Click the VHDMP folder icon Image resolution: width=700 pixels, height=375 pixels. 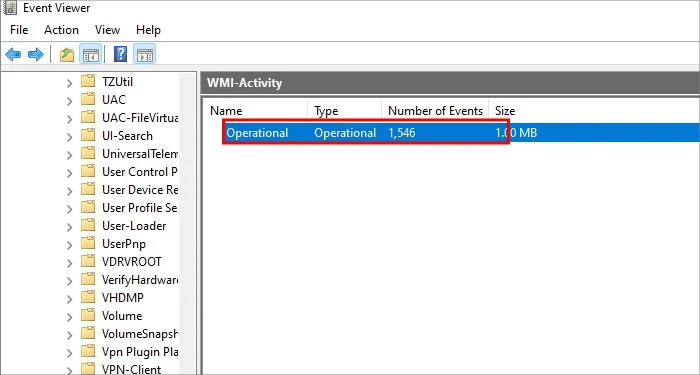(x=88, y=297)
